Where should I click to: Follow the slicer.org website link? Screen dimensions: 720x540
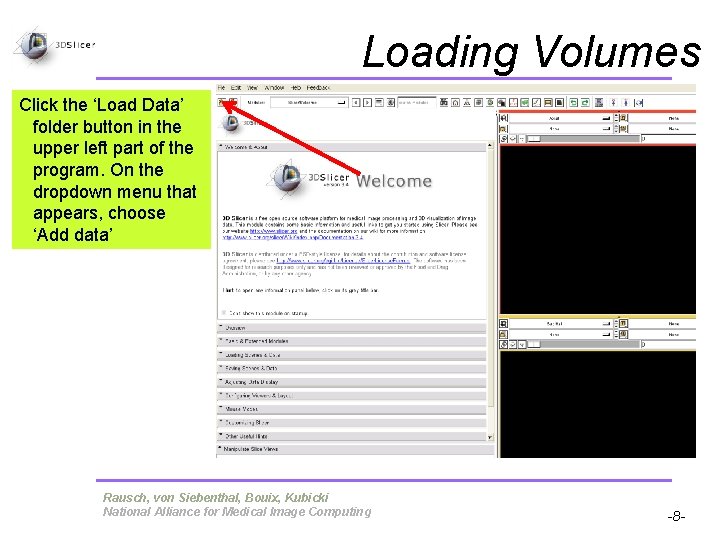tap(273, 231)
